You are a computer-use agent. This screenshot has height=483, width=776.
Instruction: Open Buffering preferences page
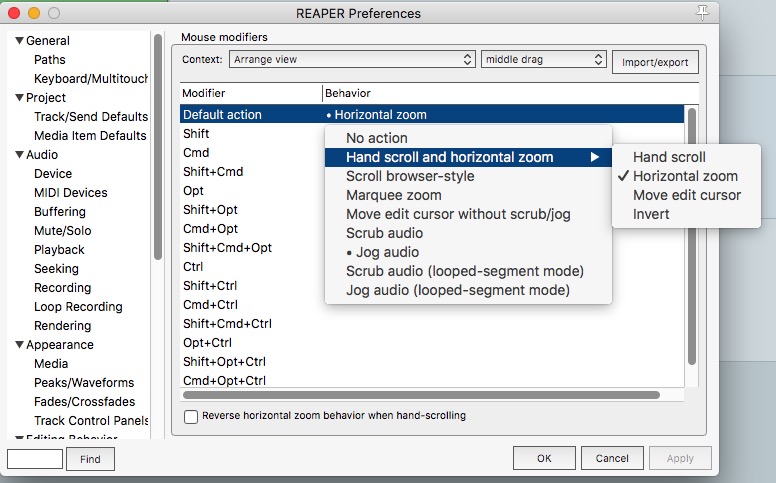(x=60, y=211)
